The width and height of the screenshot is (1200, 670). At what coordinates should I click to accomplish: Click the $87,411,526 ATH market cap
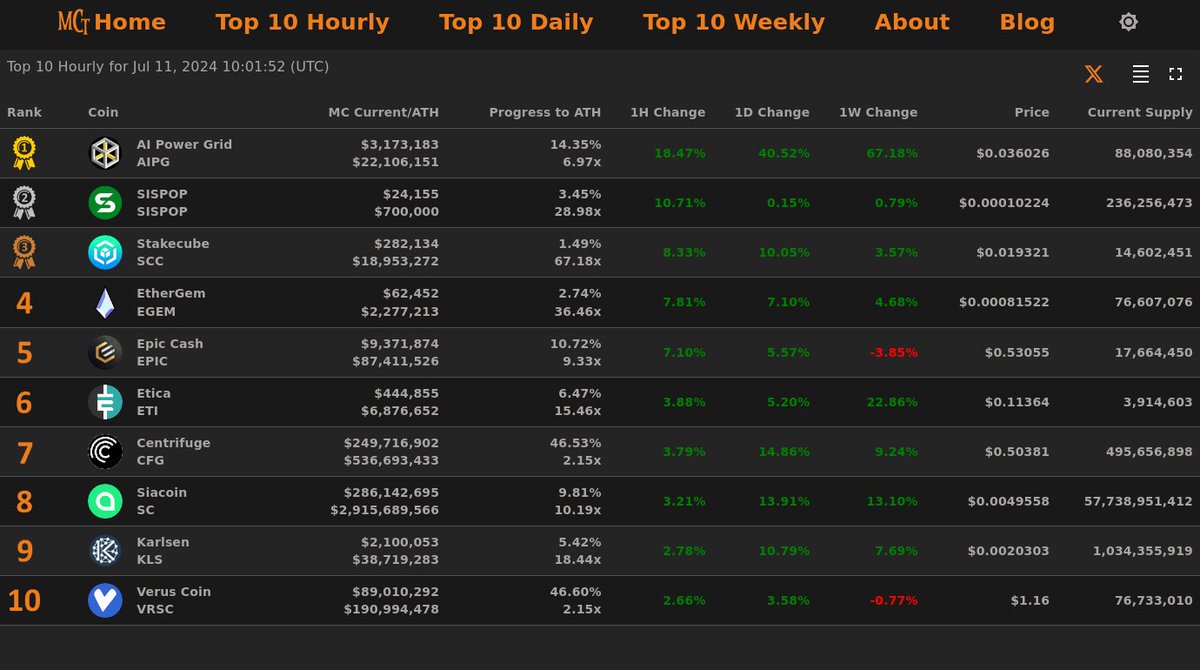pyautogui.click(x=395, y=361)
